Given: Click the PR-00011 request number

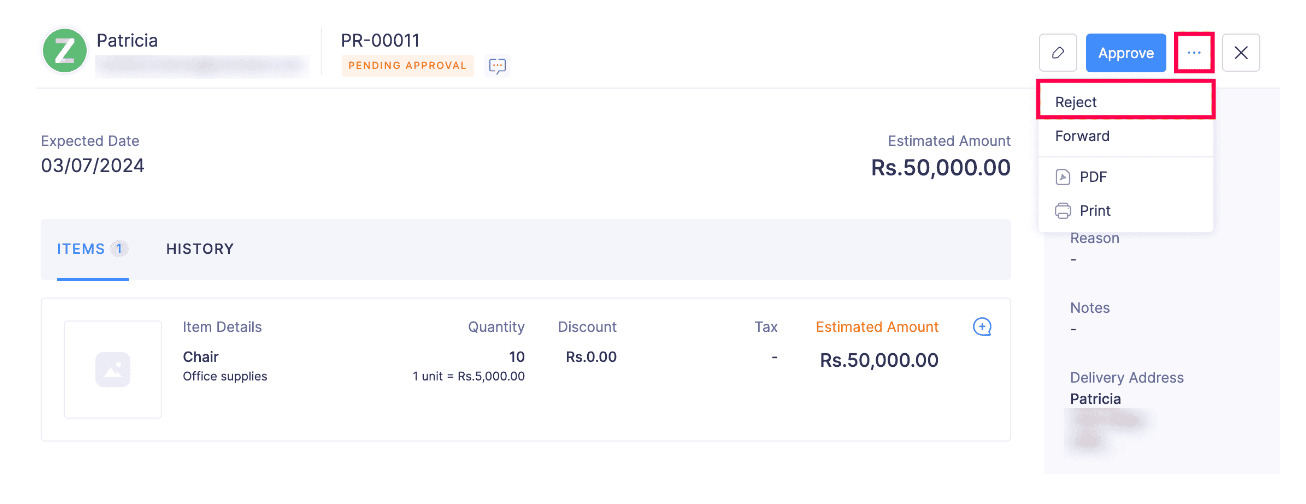Looking at the screenshot, I should 380,41.
